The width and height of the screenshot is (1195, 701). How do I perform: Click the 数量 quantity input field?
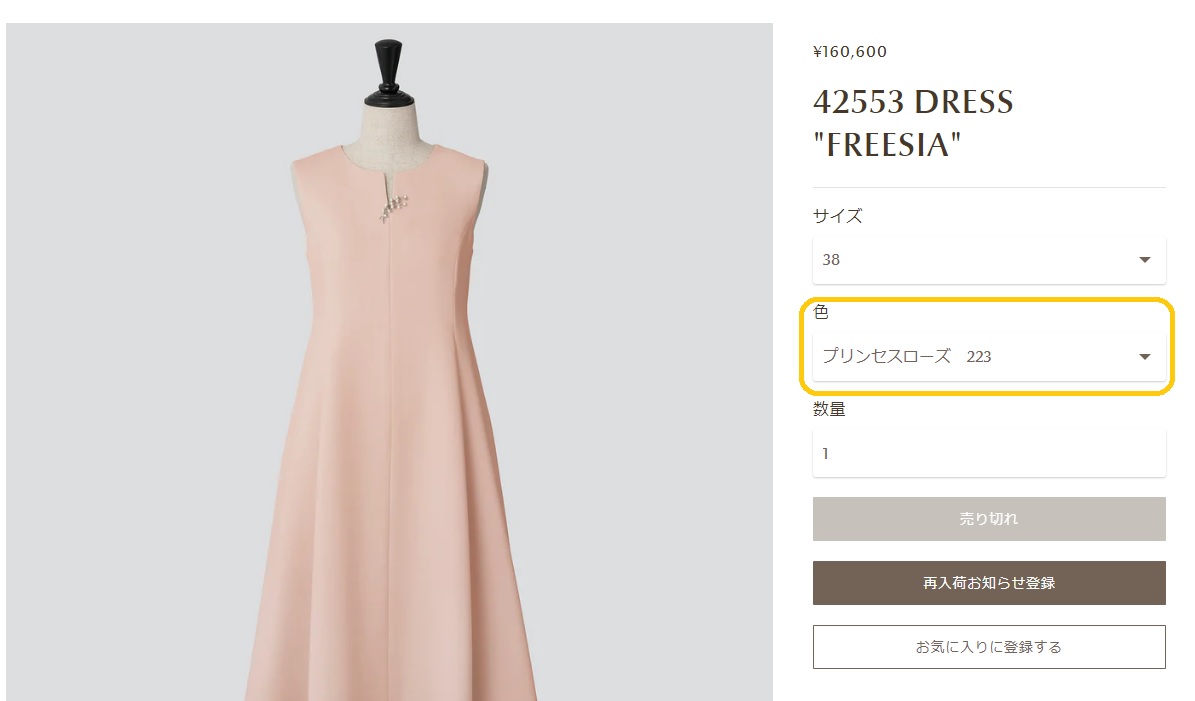click(988, 453)
